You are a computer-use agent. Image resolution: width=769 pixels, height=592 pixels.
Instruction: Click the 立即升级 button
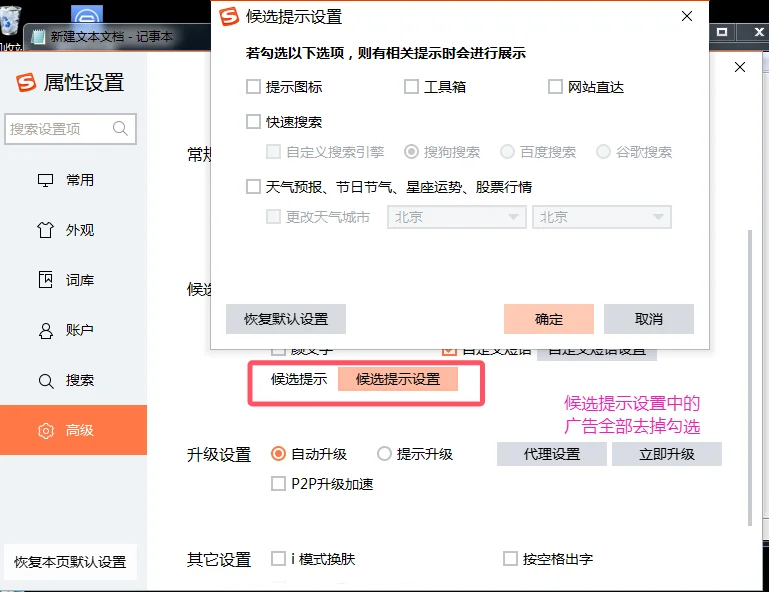[x=667, y=454]
